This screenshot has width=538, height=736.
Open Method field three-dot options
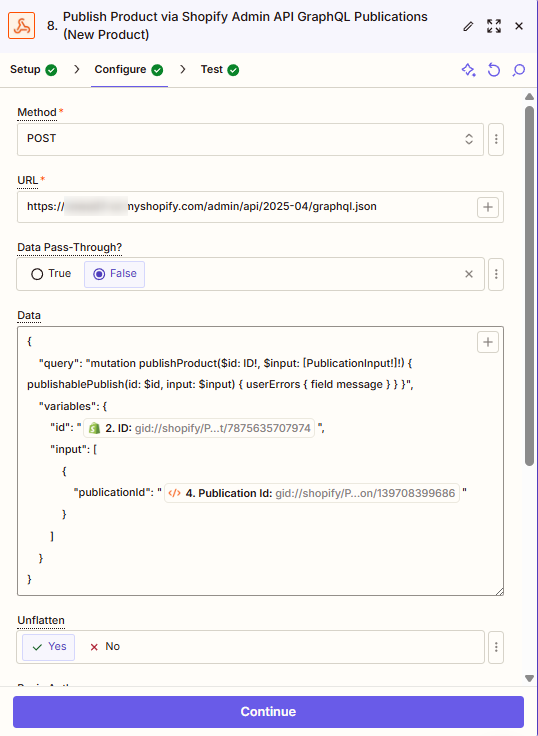click(x=496, y=139)
